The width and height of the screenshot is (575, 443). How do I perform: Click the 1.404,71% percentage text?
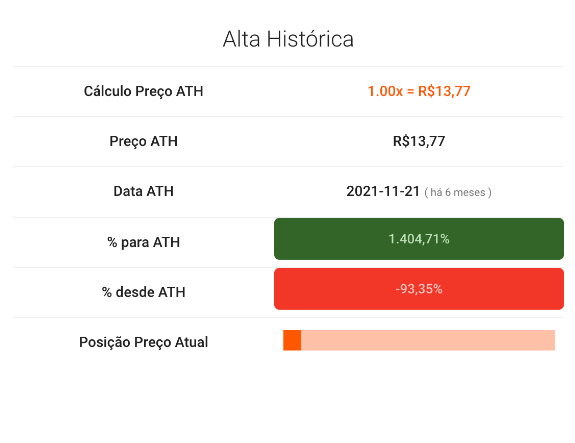tap(419, 239)
